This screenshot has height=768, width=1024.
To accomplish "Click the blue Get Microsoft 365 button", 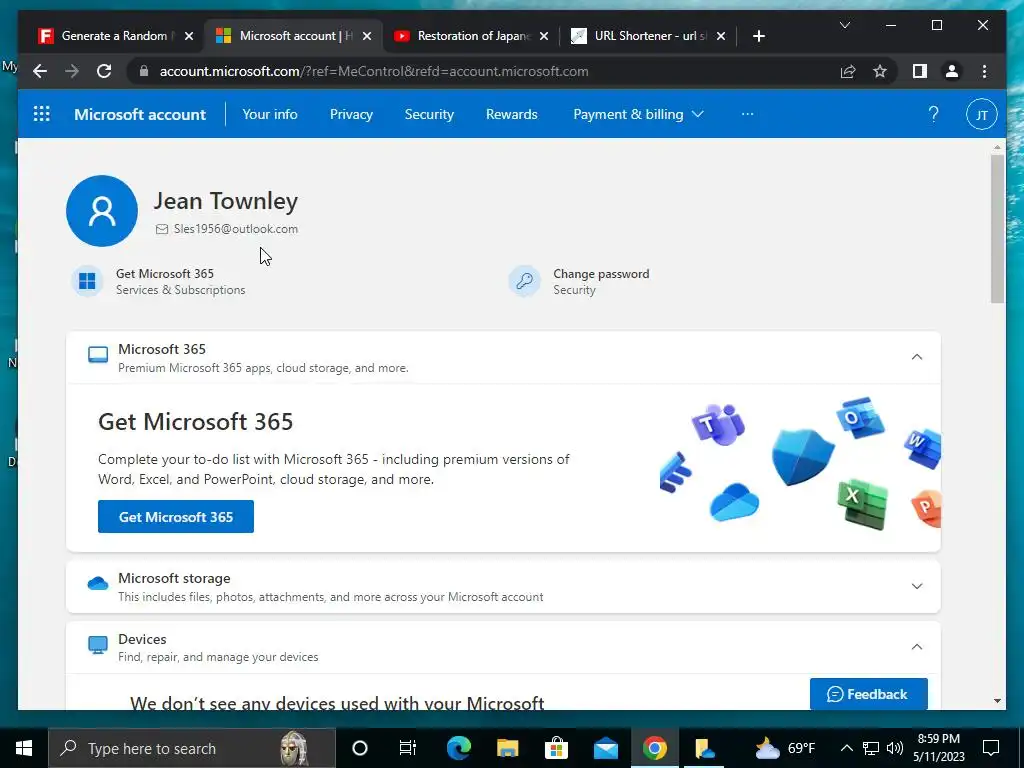I will pyautogui.click(x=176, y=517).
